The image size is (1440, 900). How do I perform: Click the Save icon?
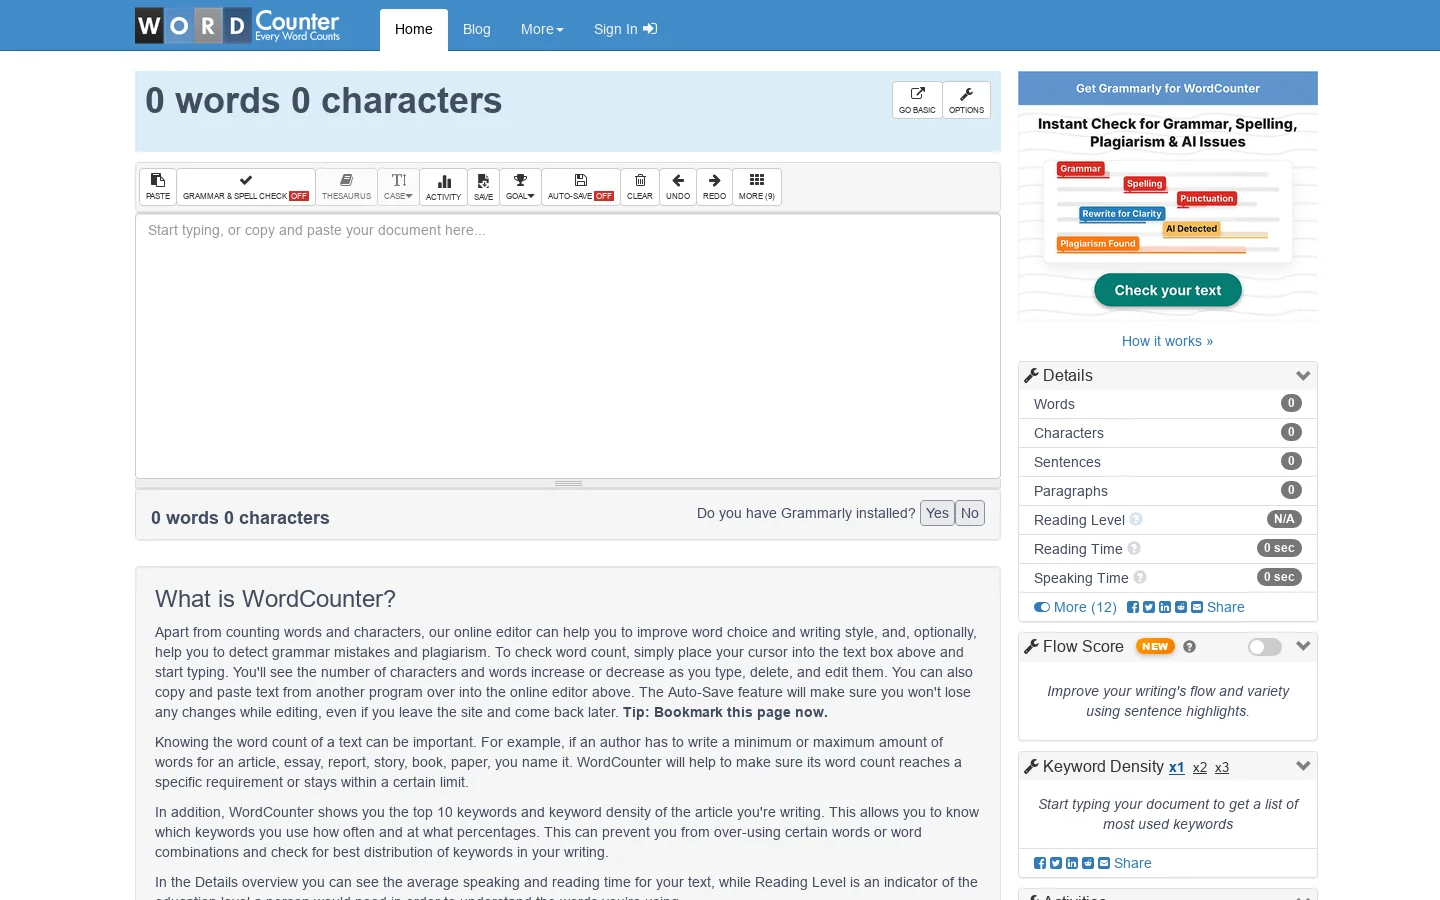[x=483, y=186]
